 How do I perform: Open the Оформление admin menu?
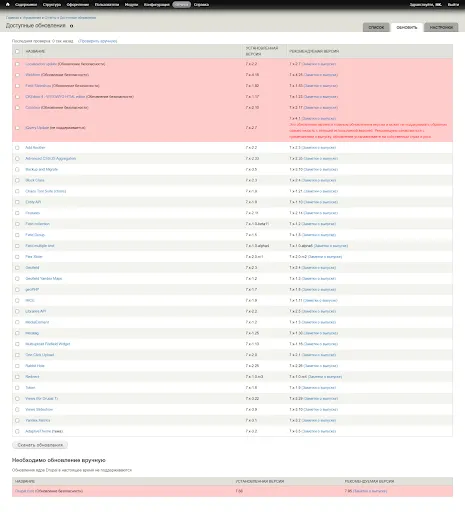tap(78, 5)
